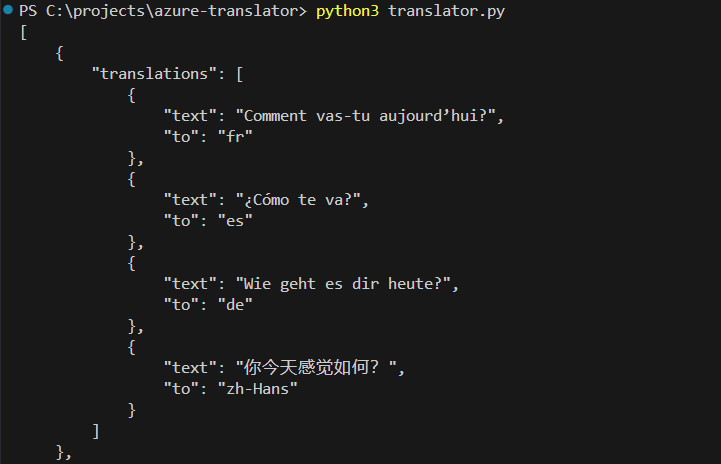This screenshot has height=464, width=721.
Task: Click the "text" key above "fr"
Action: coord(190,116)
